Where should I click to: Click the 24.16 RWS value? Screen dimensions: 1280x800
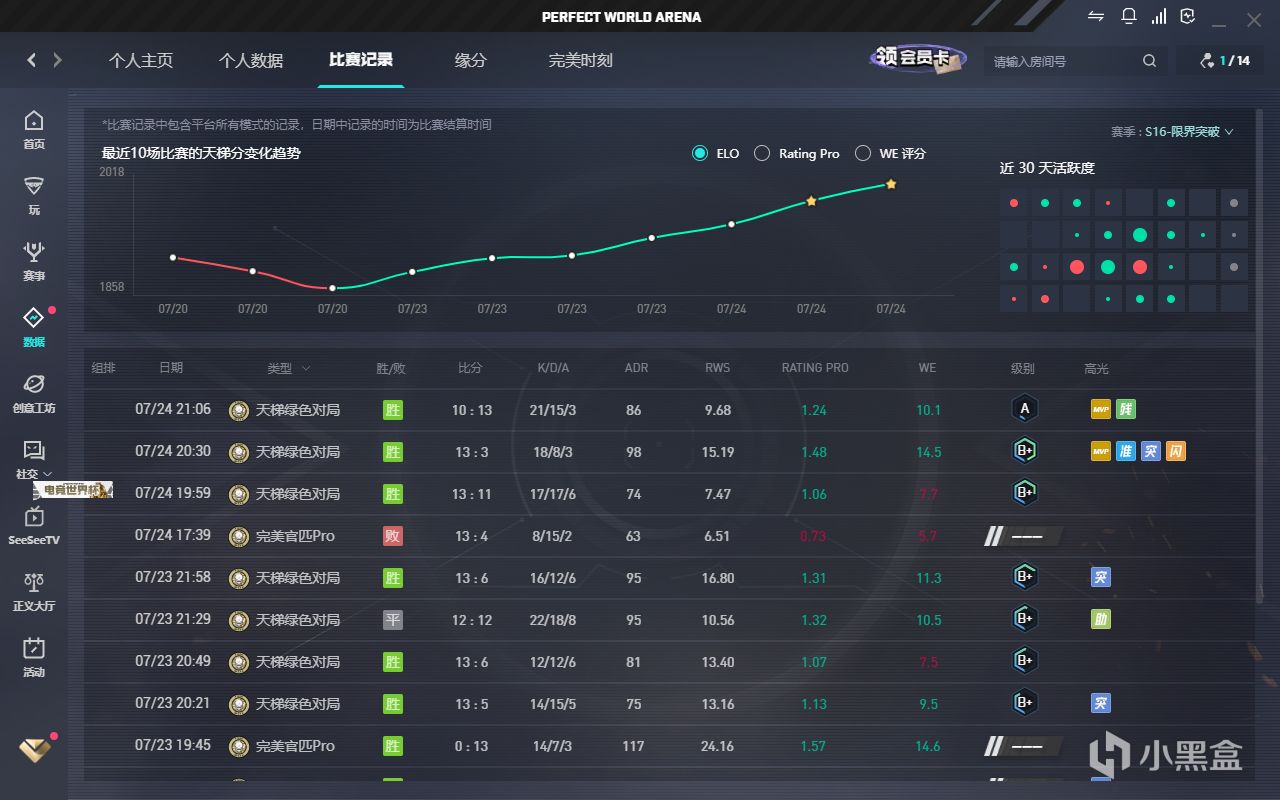coord(718,746)
